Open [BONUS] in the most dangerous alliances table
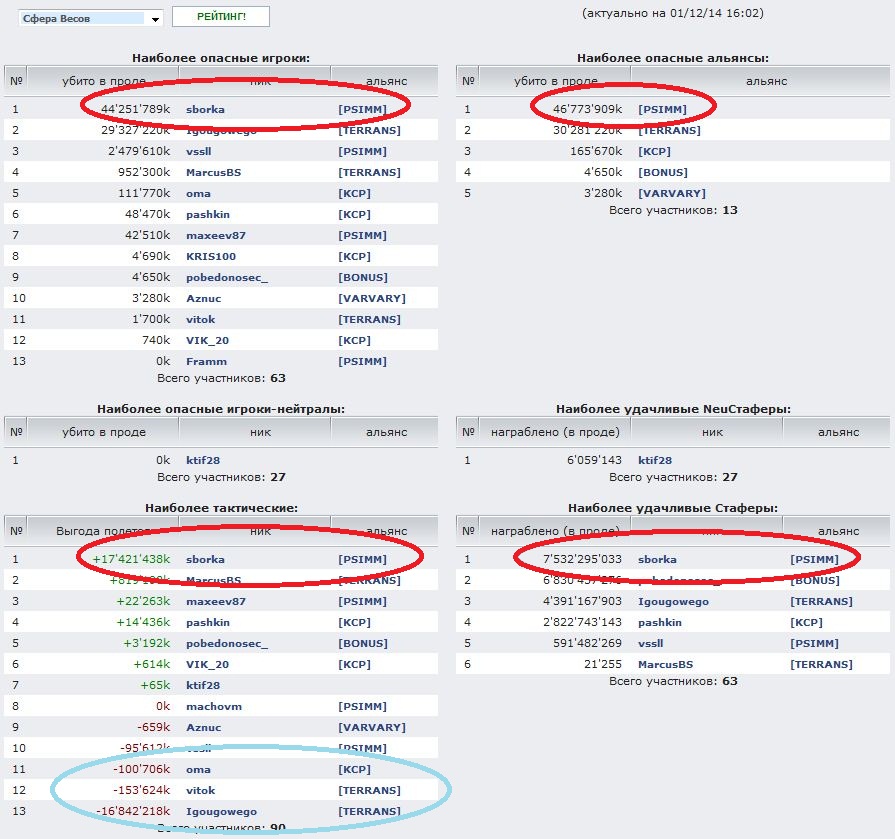The height and width of the screenshot is (839, 895). coord(661,172)
